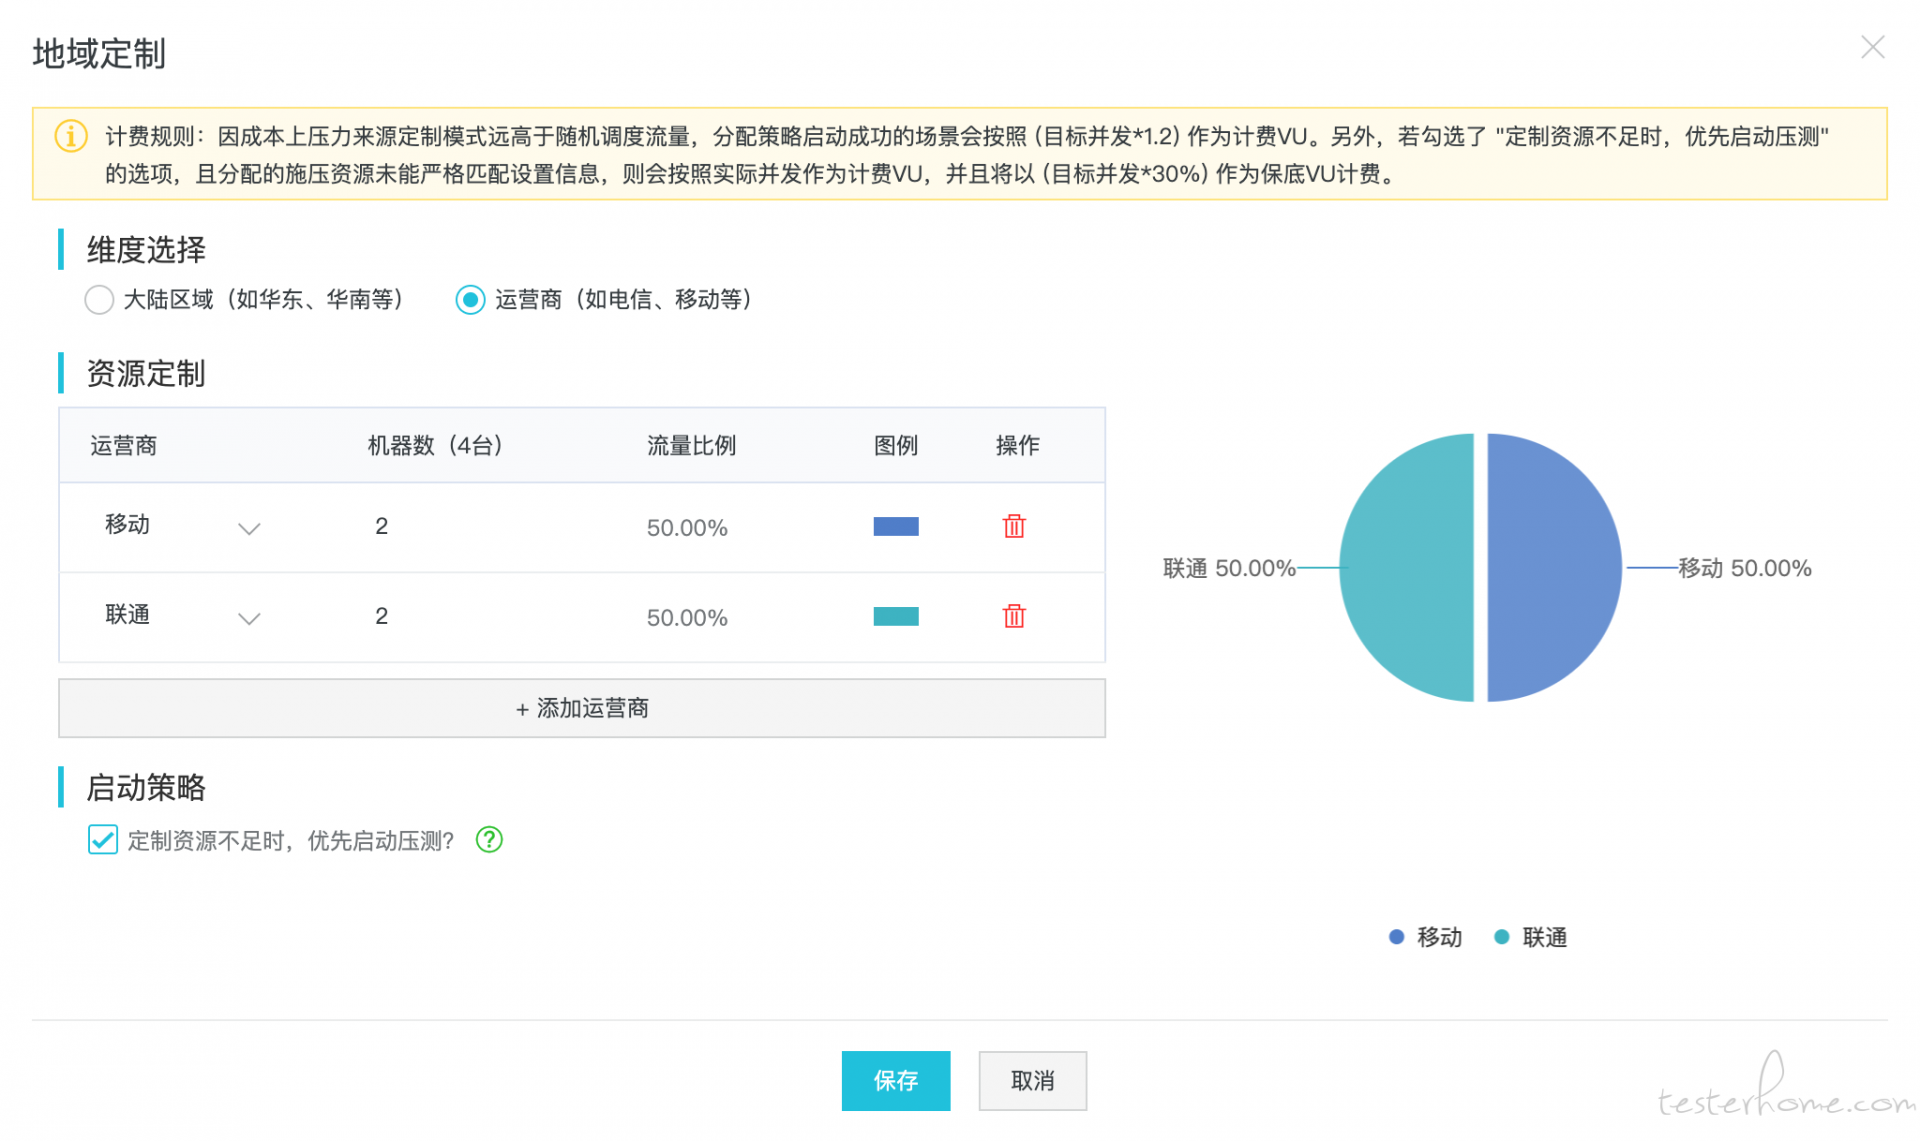Click 50.00% ratio in 移动 row

pos(687,528)
